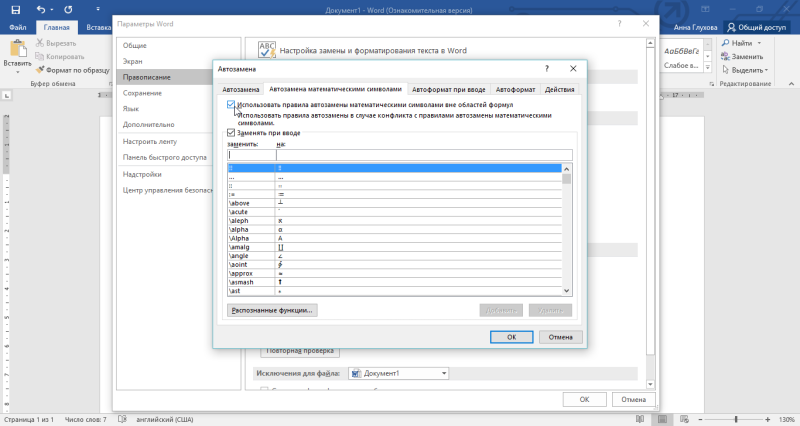Click help question mark in Параметры Word window
The height and width of the screenshot is (426, 800).
619,23
